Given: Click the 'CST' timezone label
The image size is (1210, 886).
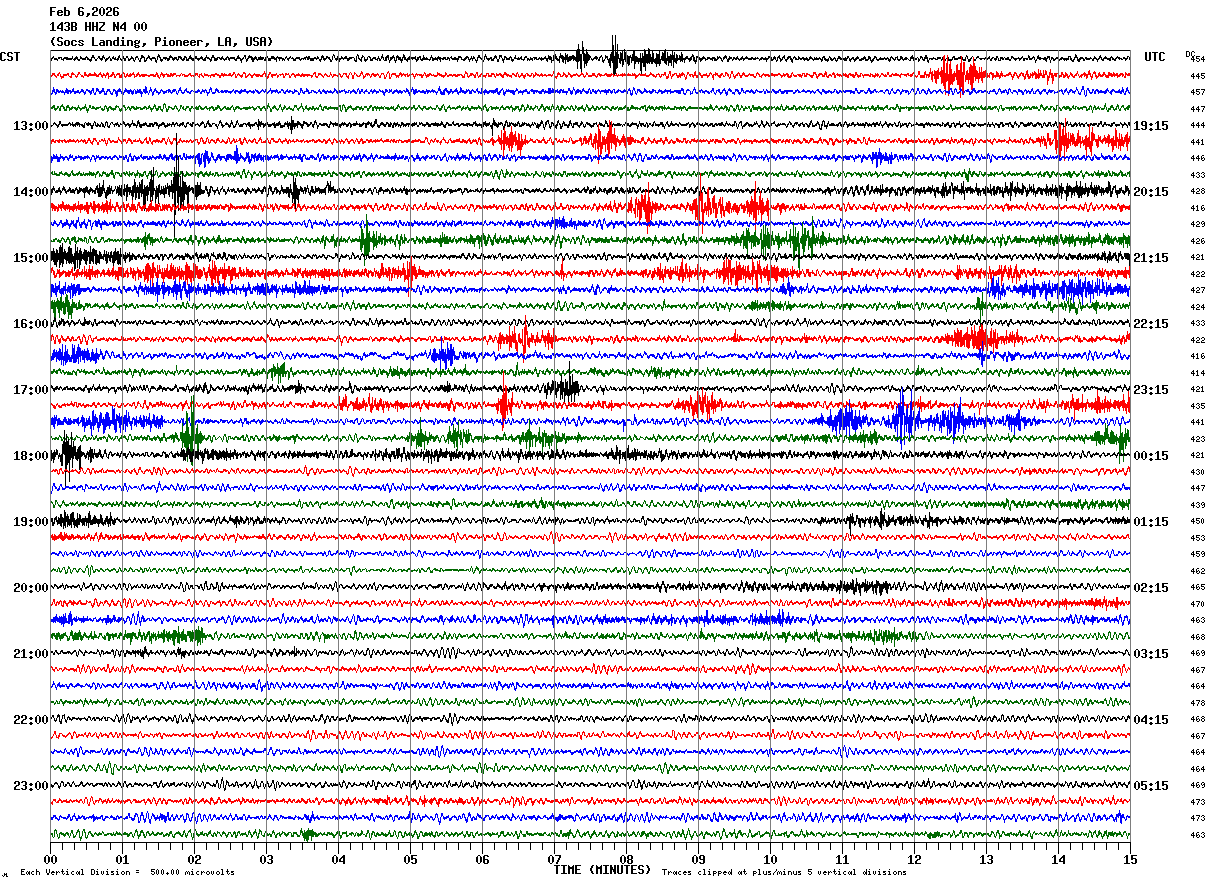Looking at the screenshot, I should [x=10, y=57].
